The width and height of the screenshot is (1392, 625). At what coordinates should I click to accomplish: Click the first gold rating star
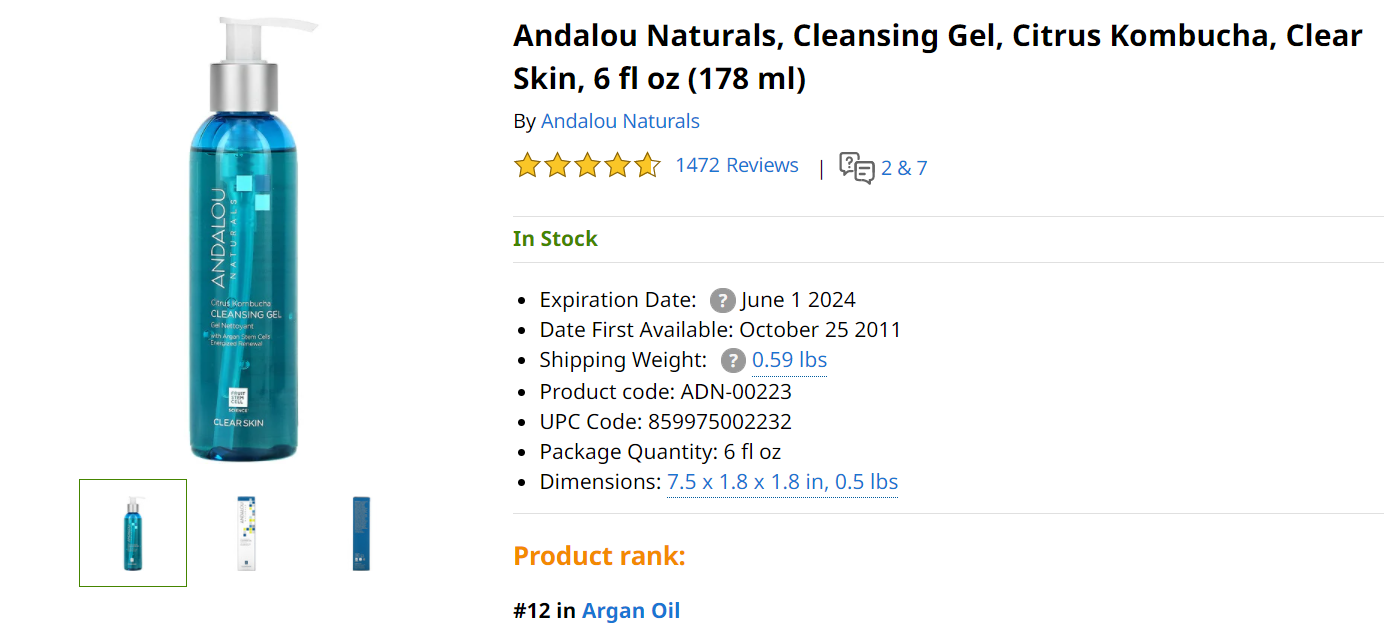(x=527, y=165)
